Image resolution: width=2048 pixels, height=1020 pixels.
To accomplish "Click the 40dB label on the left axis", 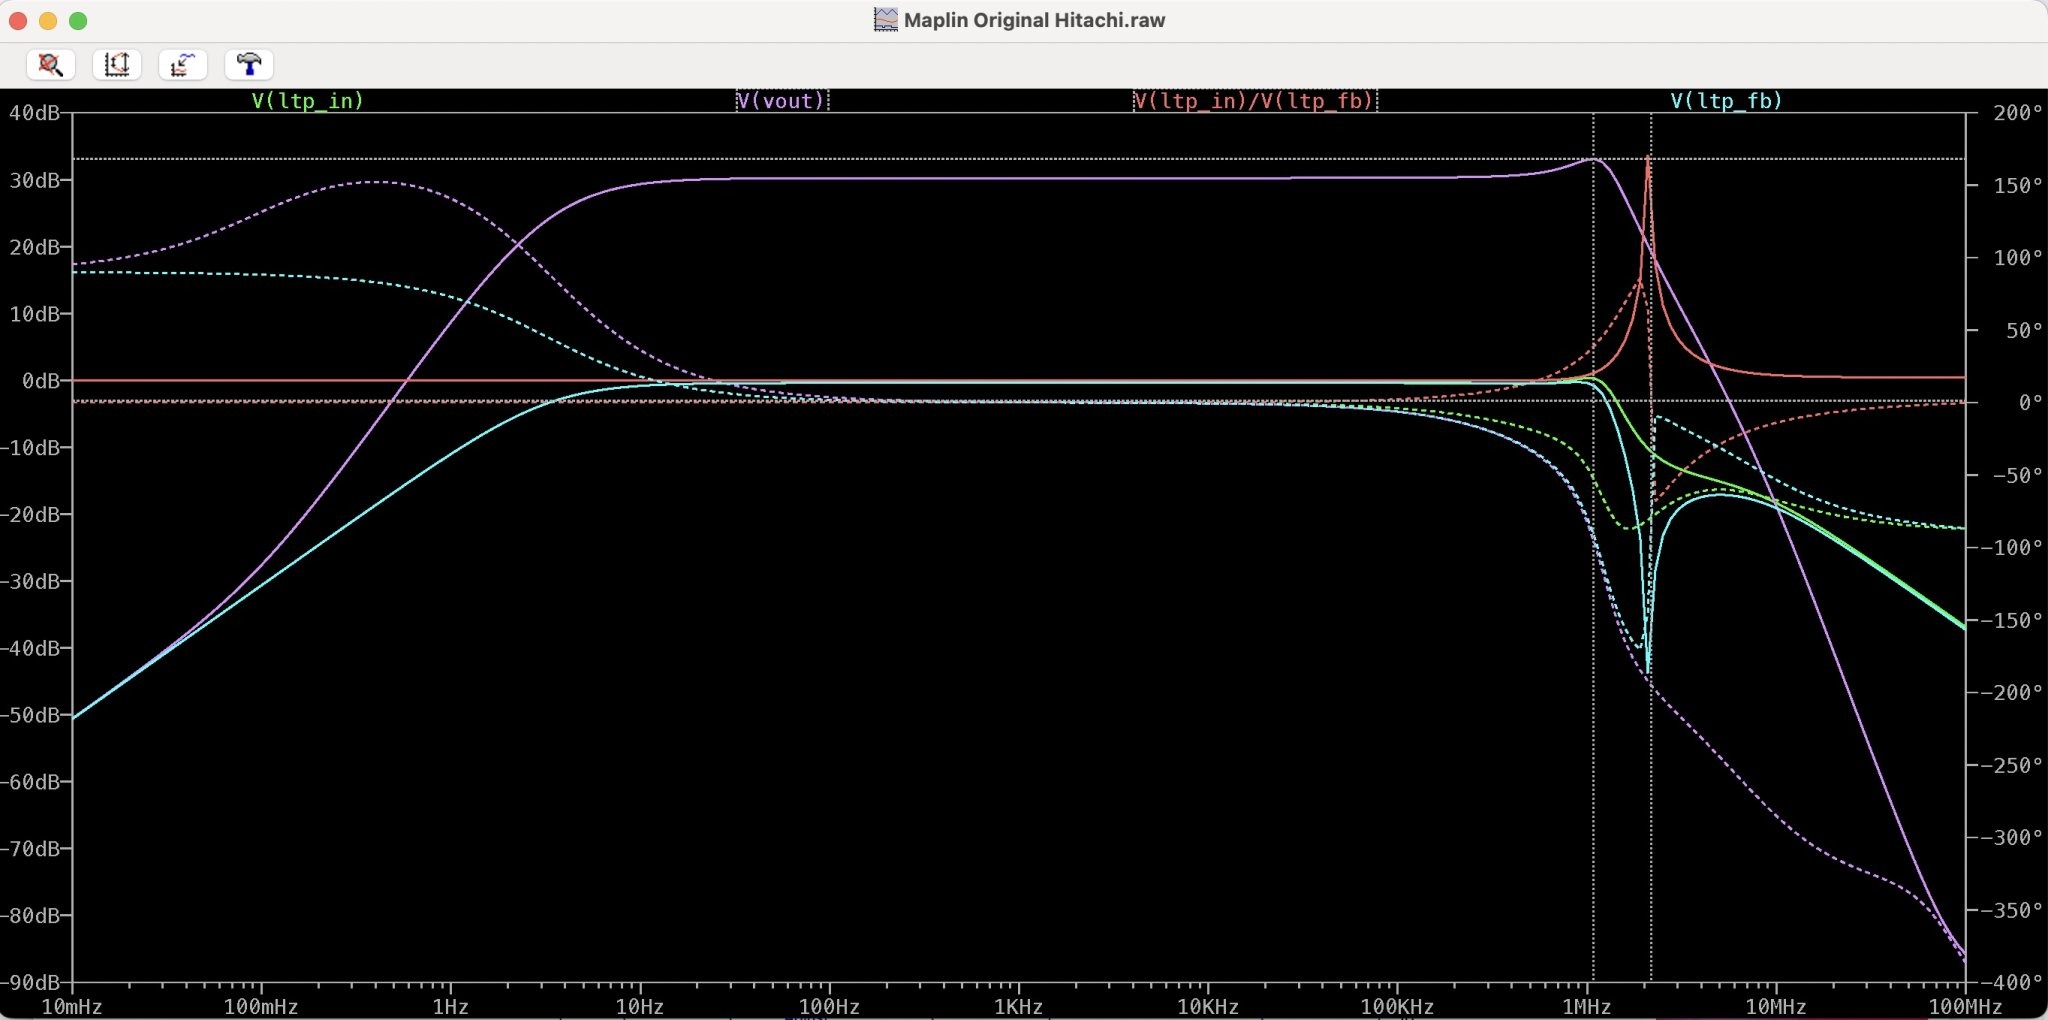I will tap(35, 113).
